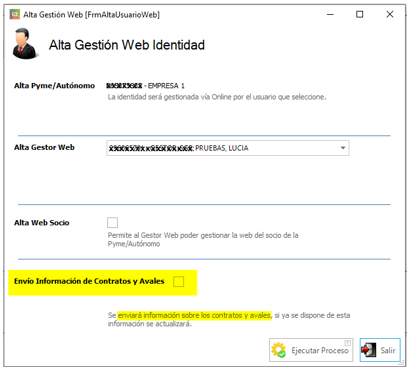This screenshot has width=412, height=370.
Task: Close the FrmAltaUsuarioWeb dialog
Action: [390, 14]
